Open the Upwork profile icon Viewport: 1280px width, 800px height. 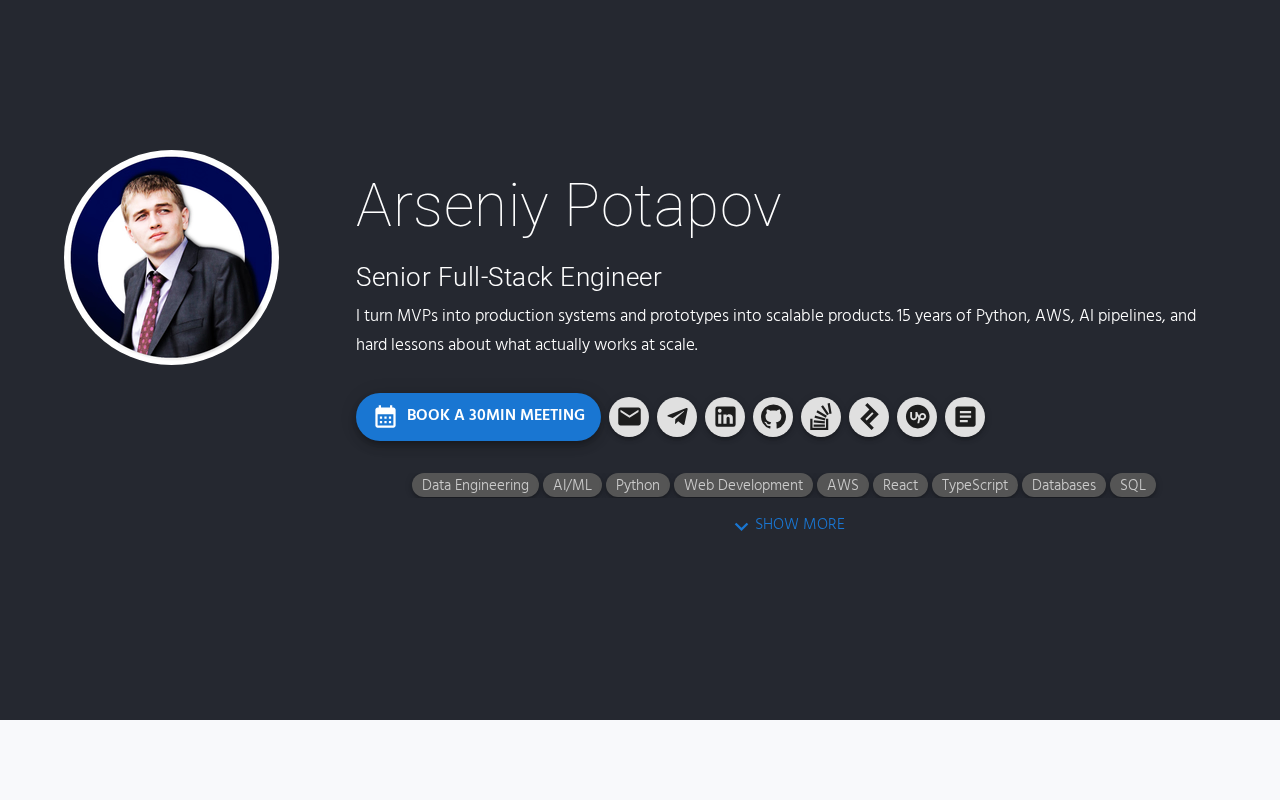[917, 417]
